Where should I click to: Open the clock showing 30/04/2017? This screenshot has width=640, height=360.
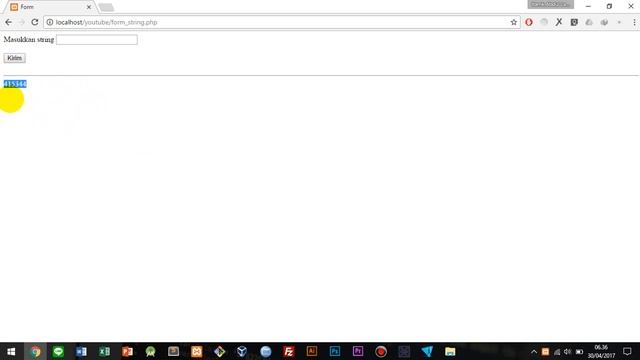(601, 351)
